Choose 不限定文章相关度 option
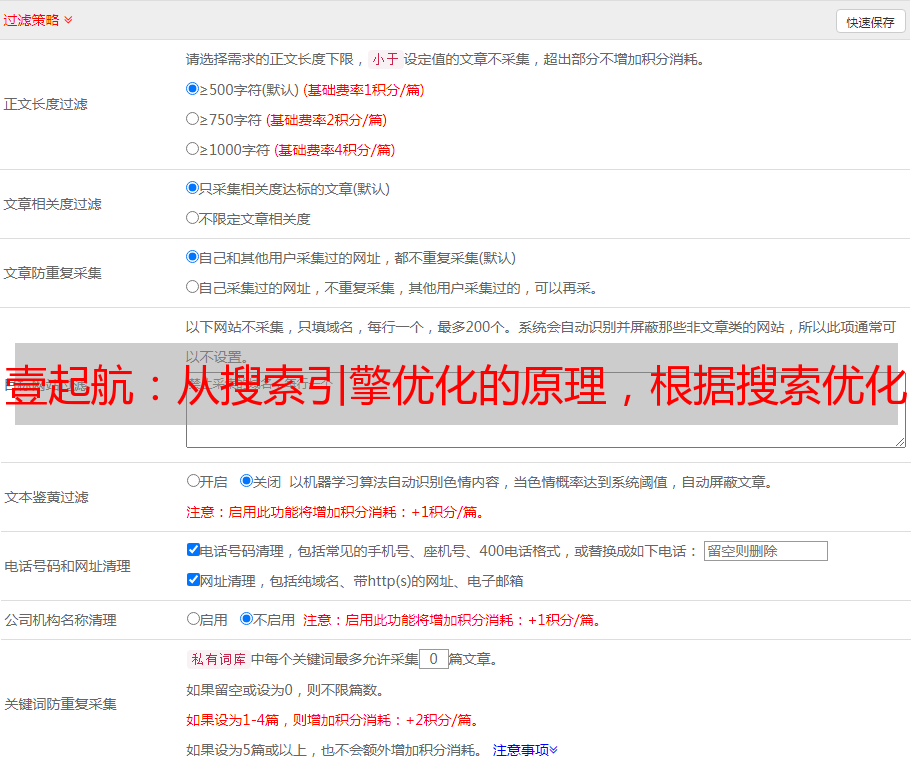Screen dimensions: 912x768 click(x=192, y=218)
